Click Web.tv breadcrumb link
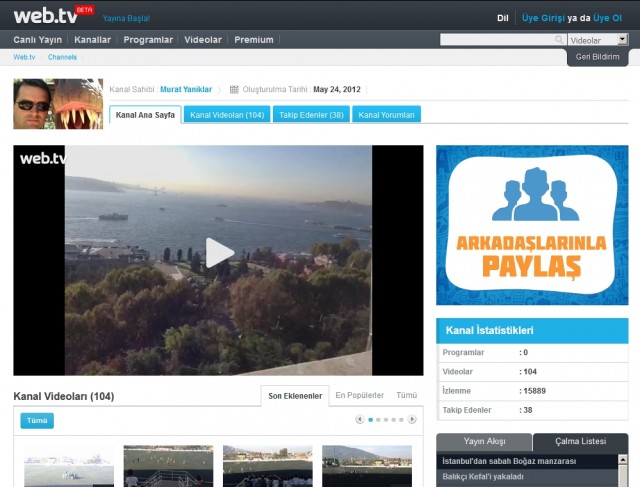The width and height of the screenshot is (640, 487). coord(24,57)
